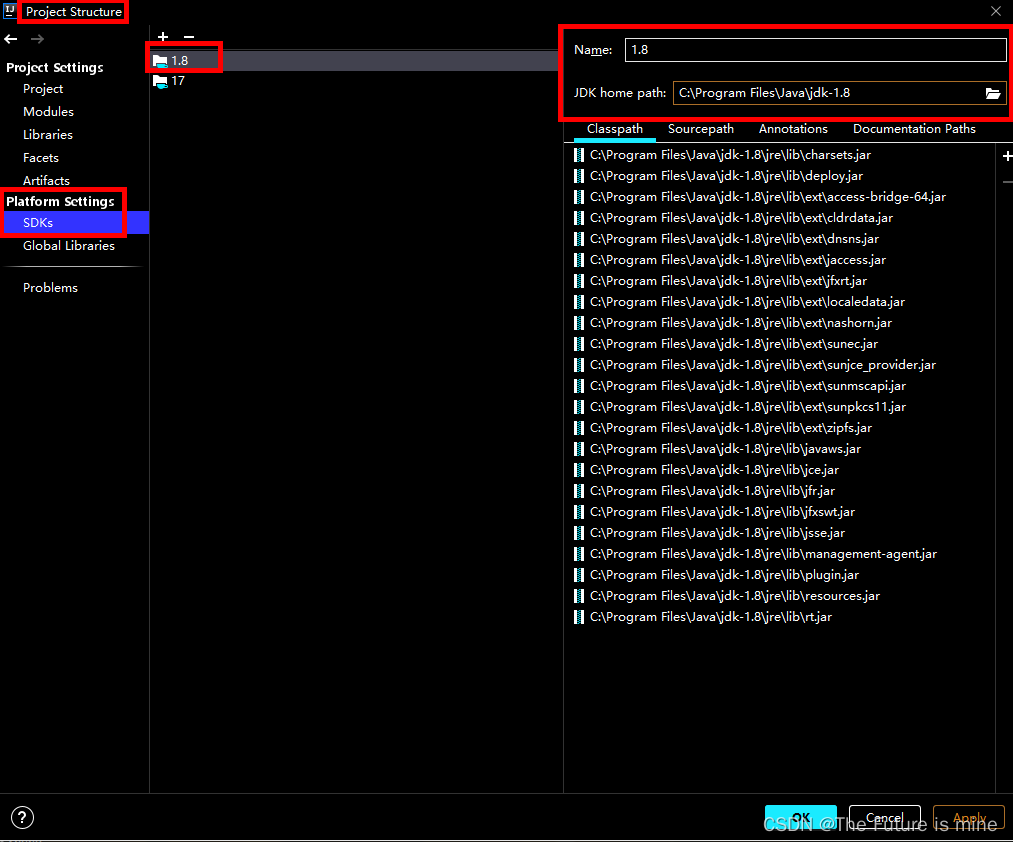The image size is (1013, 842).
Task: Add classpath entry with right-side plus icon
Action: 1007,156
